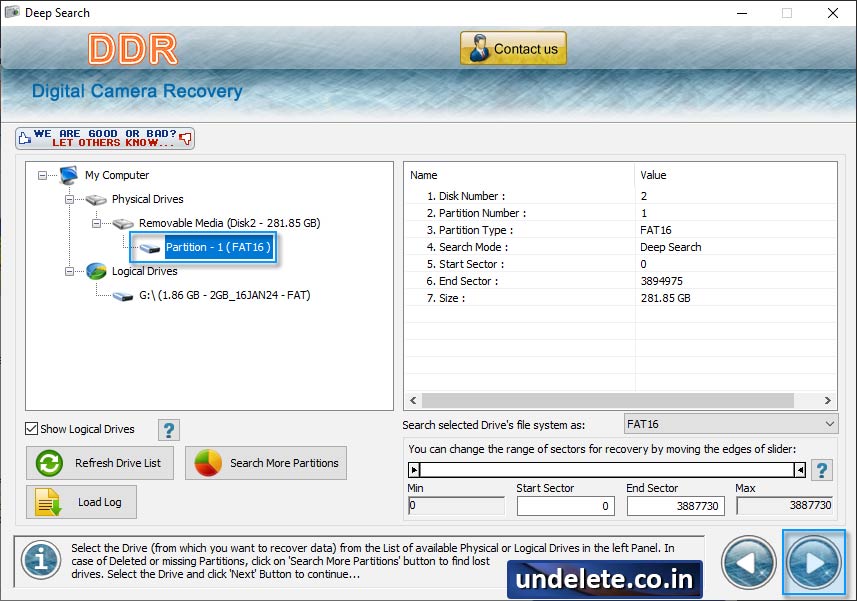Image resolution: width=857 pixels, height=601 pixels.
Task: Select Partition - 1 (FAT16) entry
Action: (x=218, y=247)
